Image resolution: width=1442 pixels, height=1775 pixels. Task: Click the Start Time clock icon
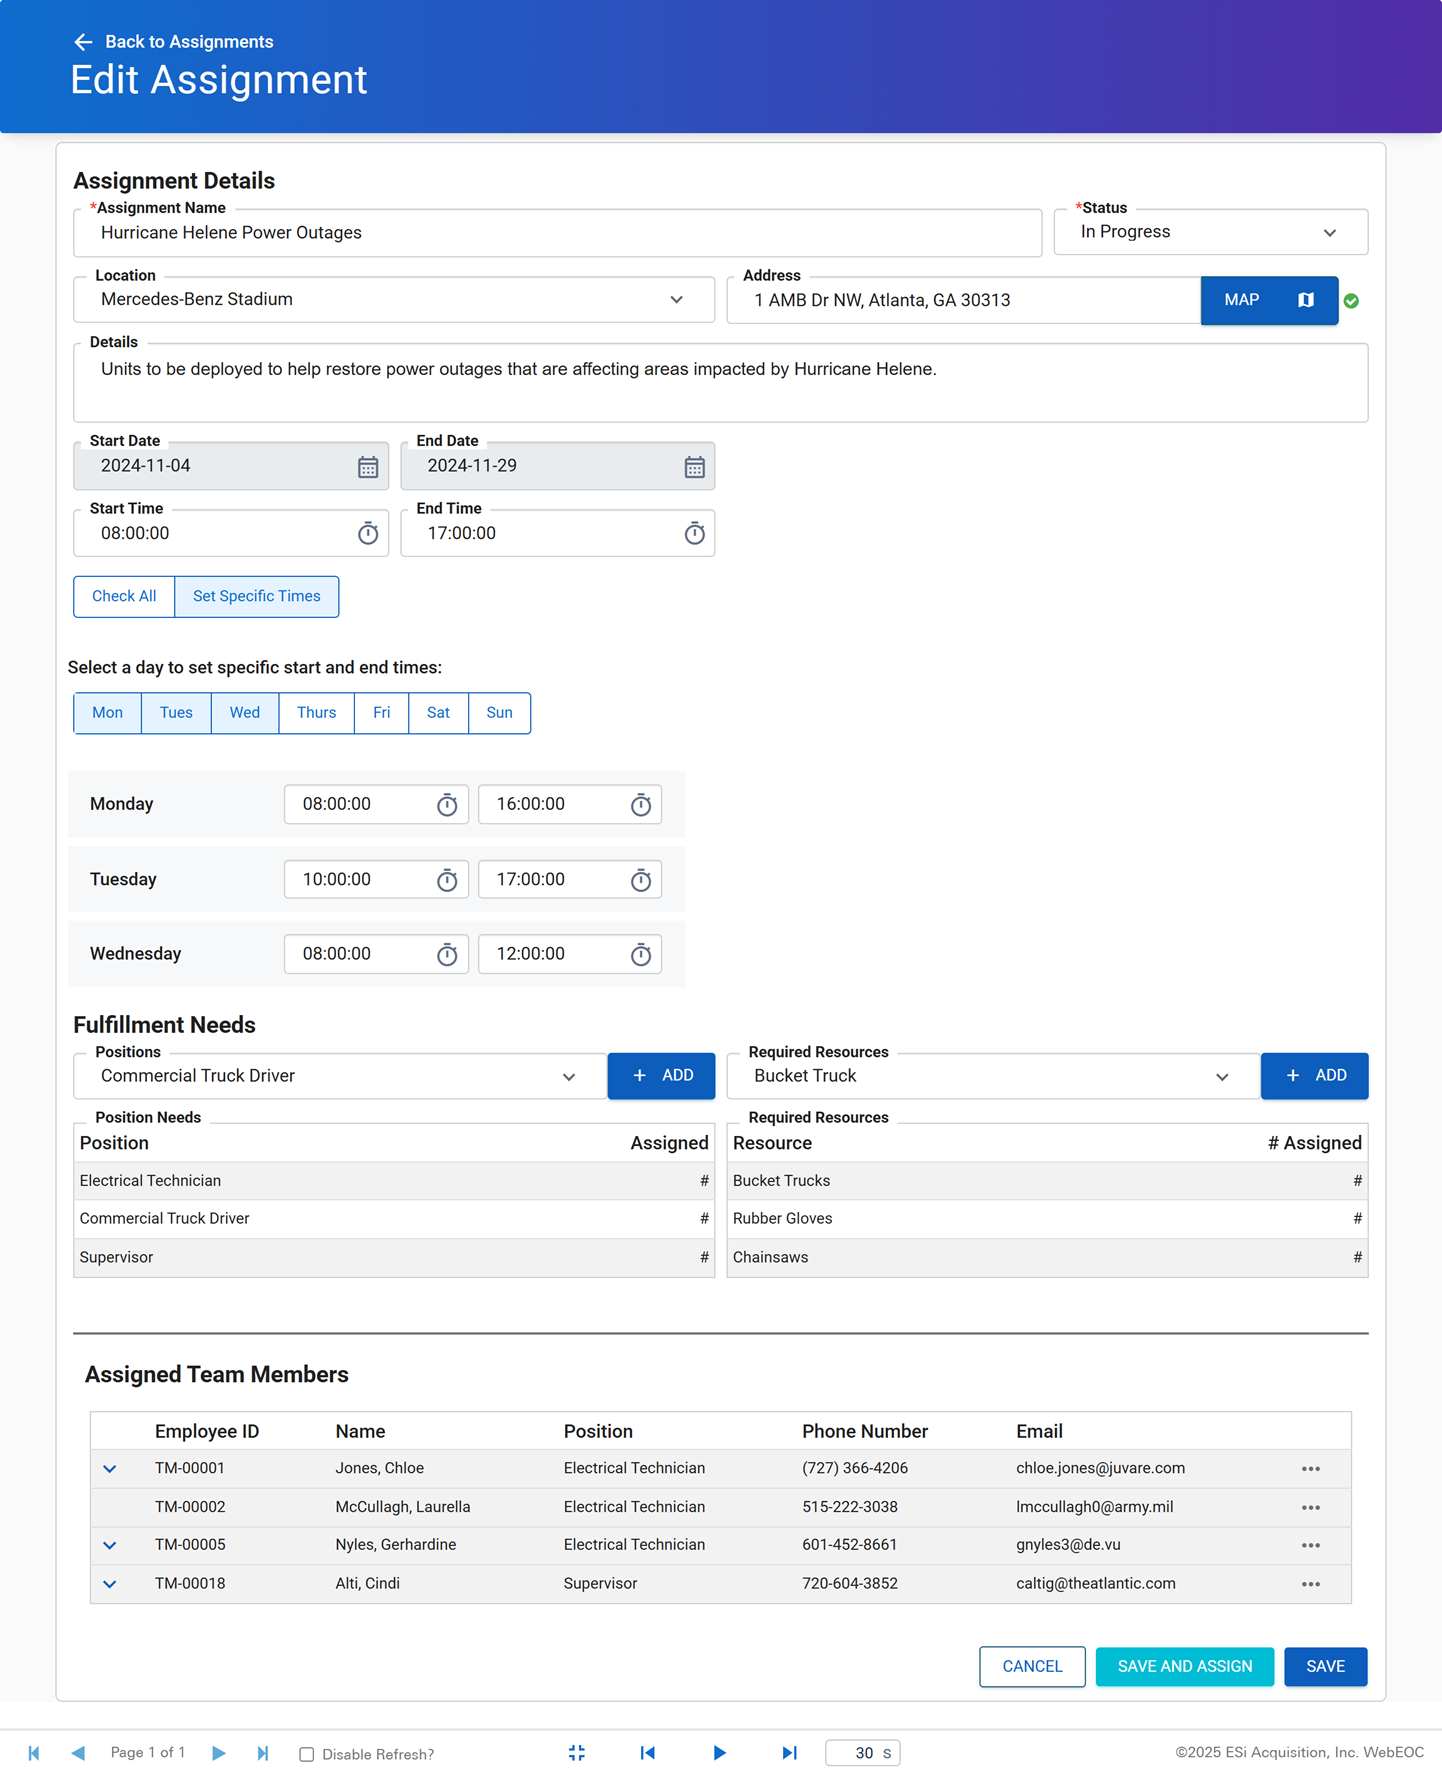(x=368, y=534)
